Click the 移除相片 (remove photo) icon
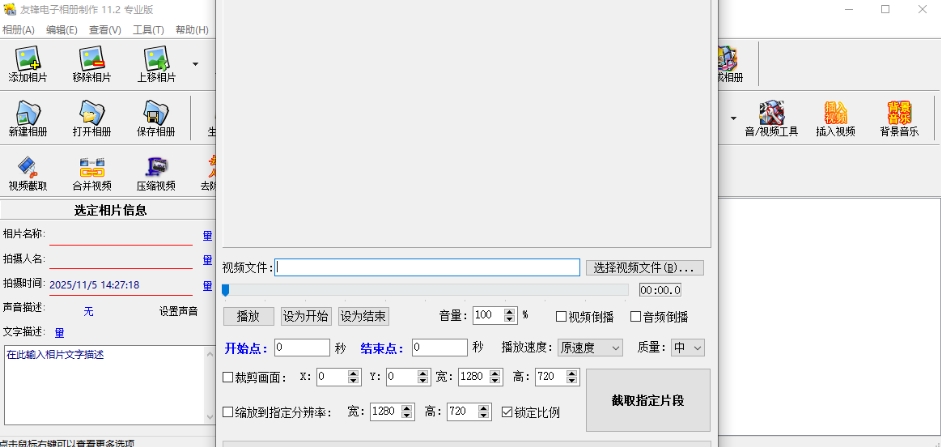The width and height of the screenshot is (941, 447). [x=92, y=64]
